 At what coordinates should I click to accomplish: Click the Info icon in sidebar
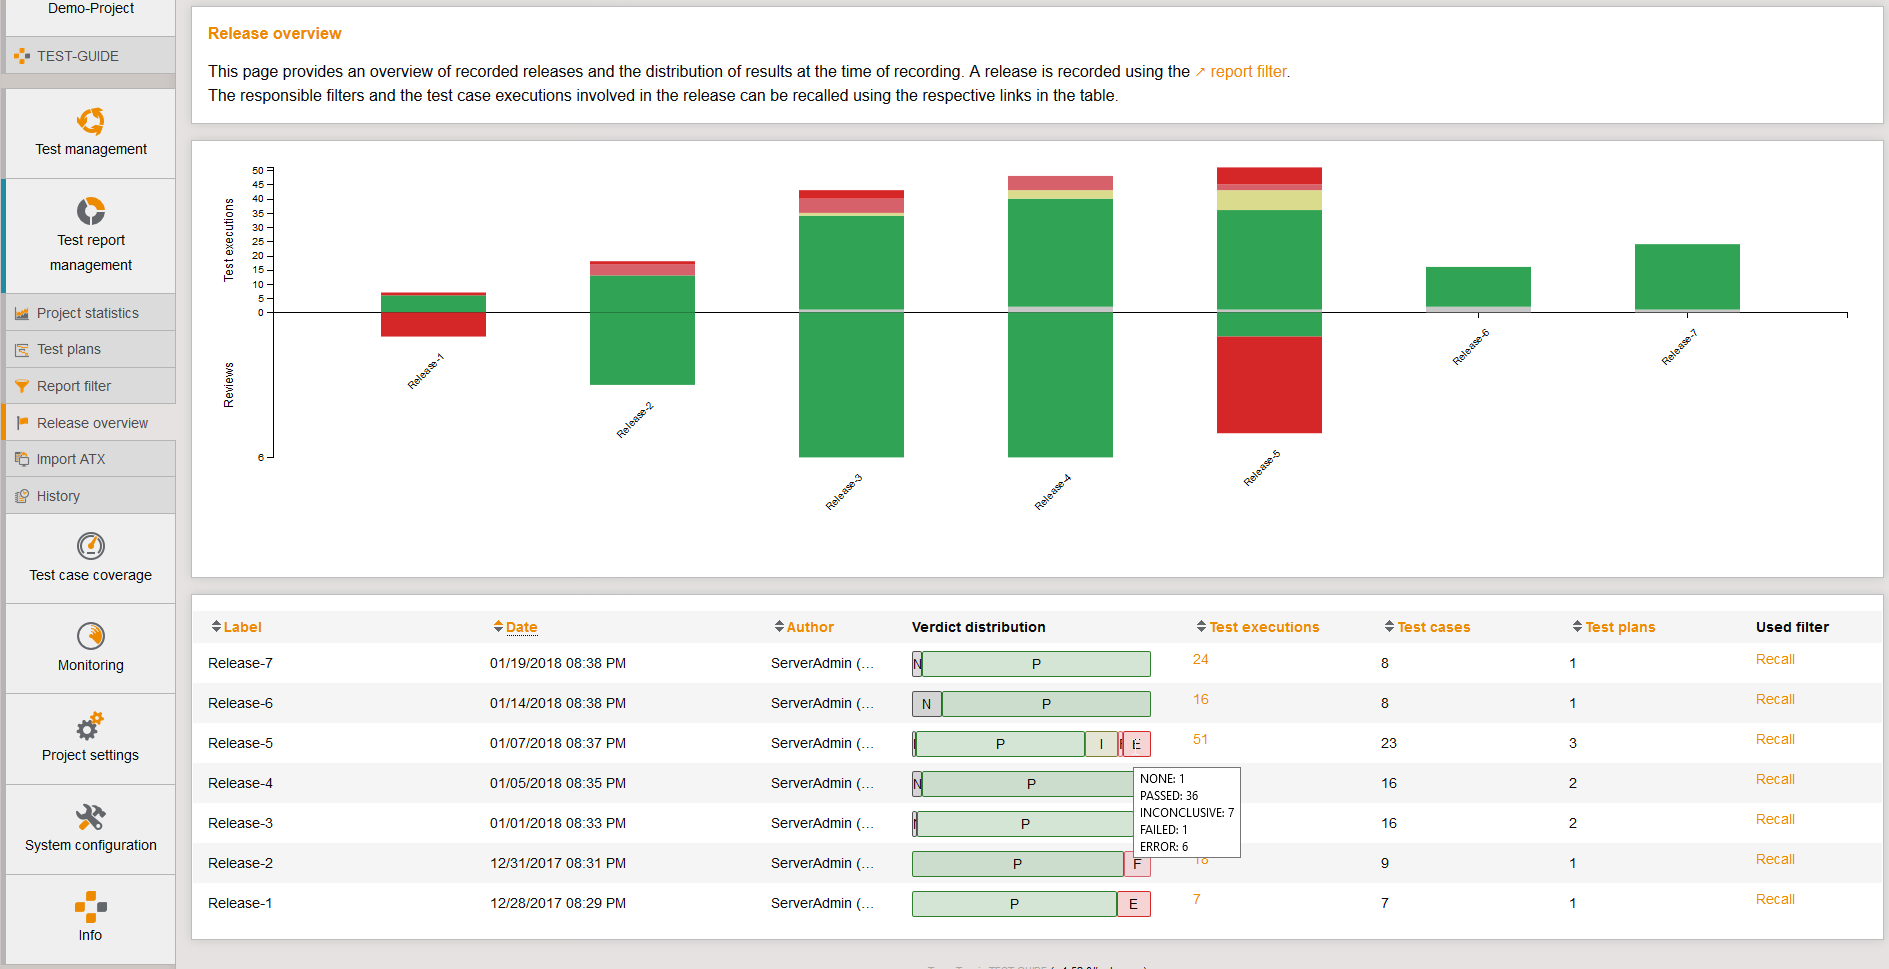(x=91, y=907)
